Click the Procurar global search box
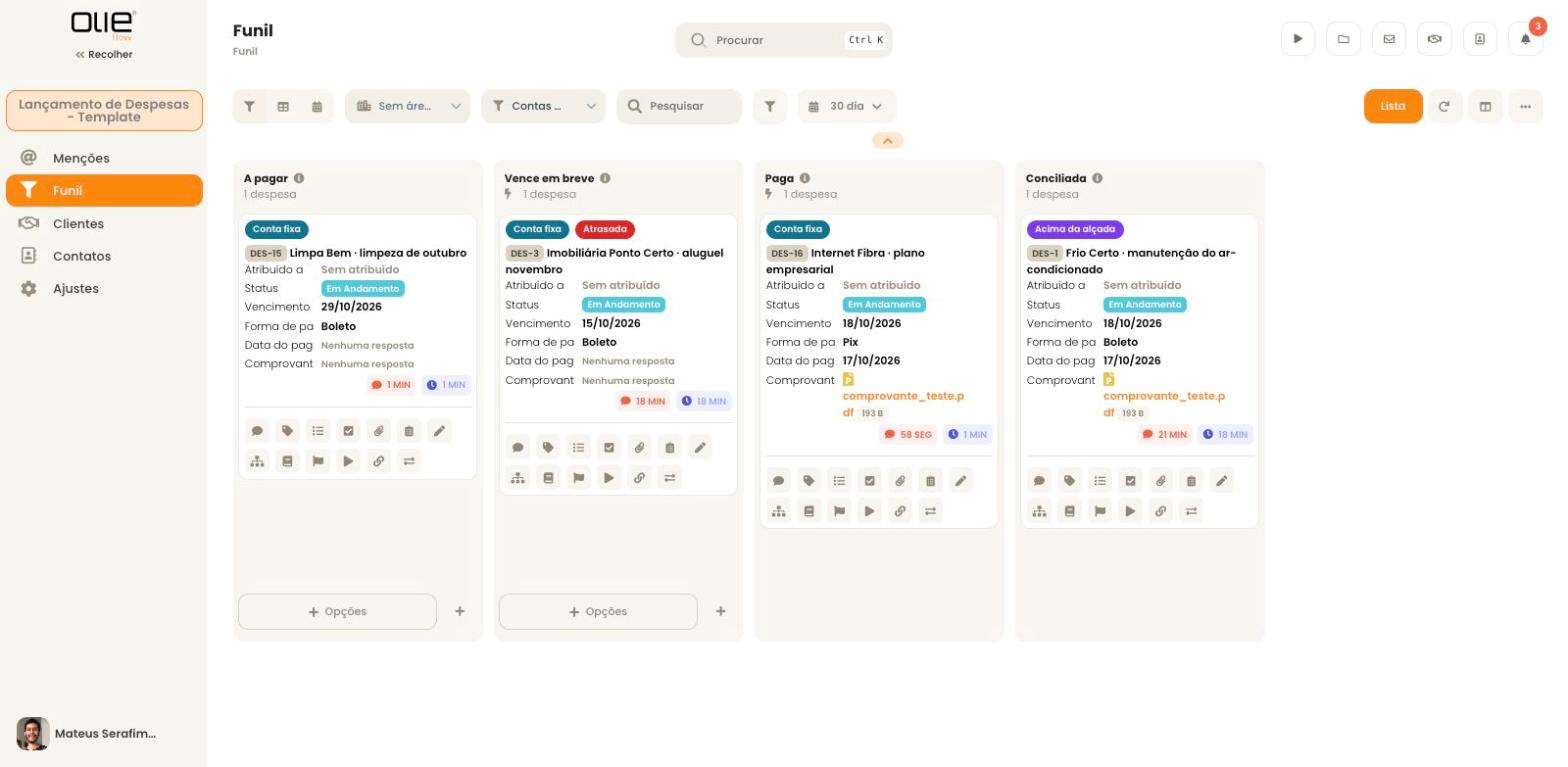Screen dimensions: 1568x767 783,40
